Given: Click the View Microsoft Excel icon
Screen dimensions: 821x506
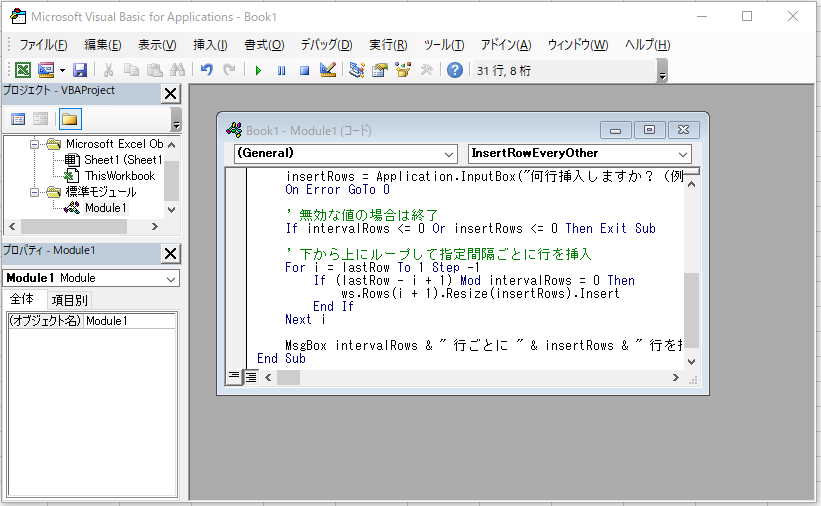Looking at the screenshot, I should pyautogui.click(x=23, y=70).
